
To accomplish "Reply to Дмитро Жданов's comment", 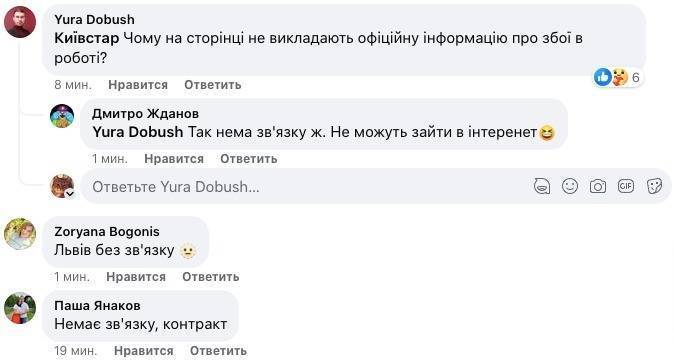I will (249, 159).
